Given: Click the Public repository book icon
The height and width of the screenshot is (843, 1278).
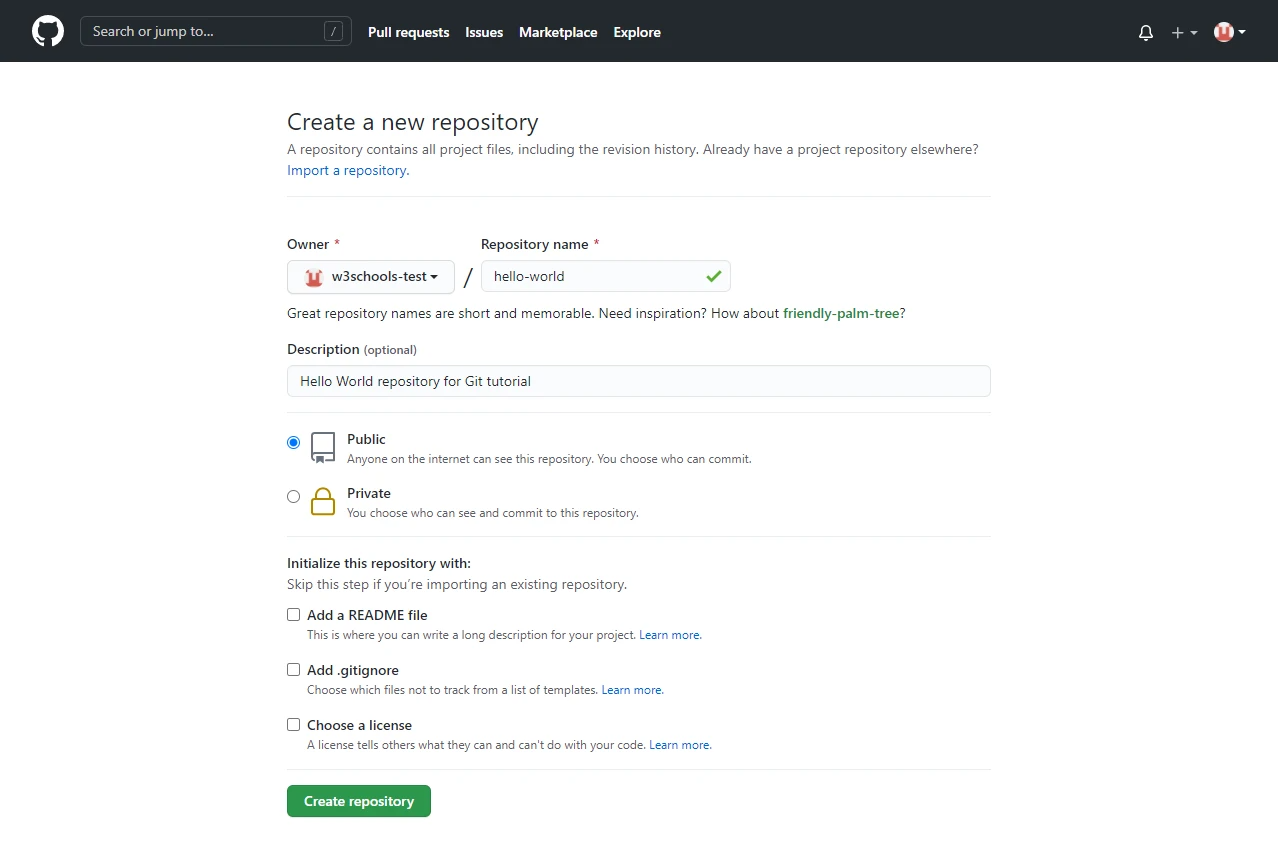Looking at the screenshot, I should pos(322,447).
